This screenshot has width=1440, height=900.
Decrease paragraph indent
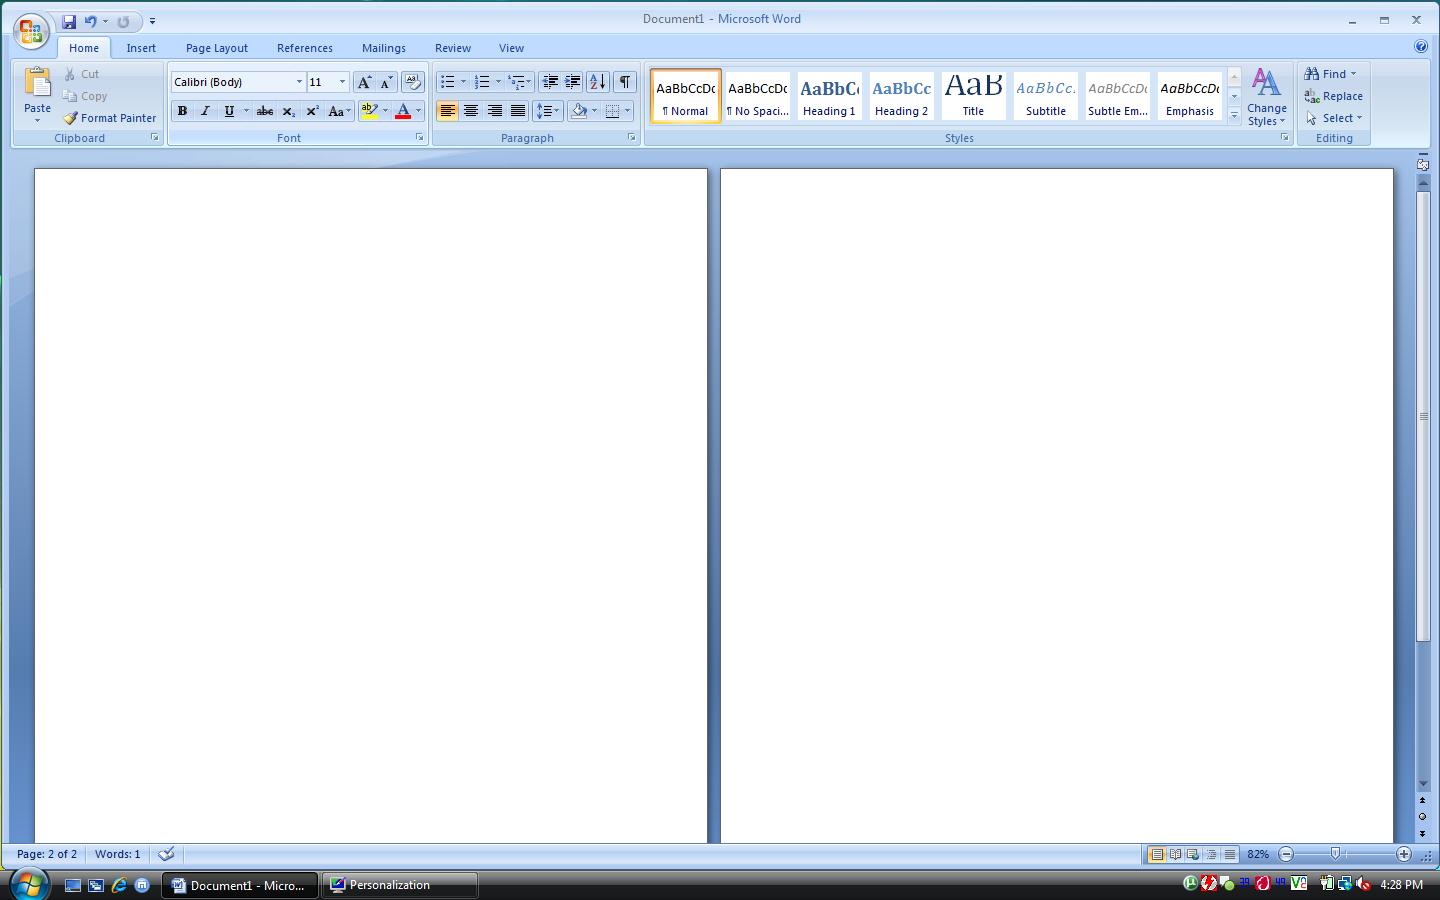point(550,82)
